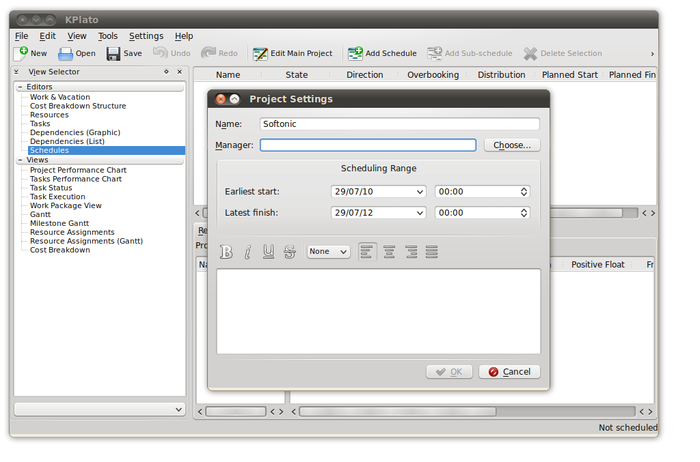Screen dimensions: 700x462
Task: Open the Edit menu
Action: tap(47, 36)
